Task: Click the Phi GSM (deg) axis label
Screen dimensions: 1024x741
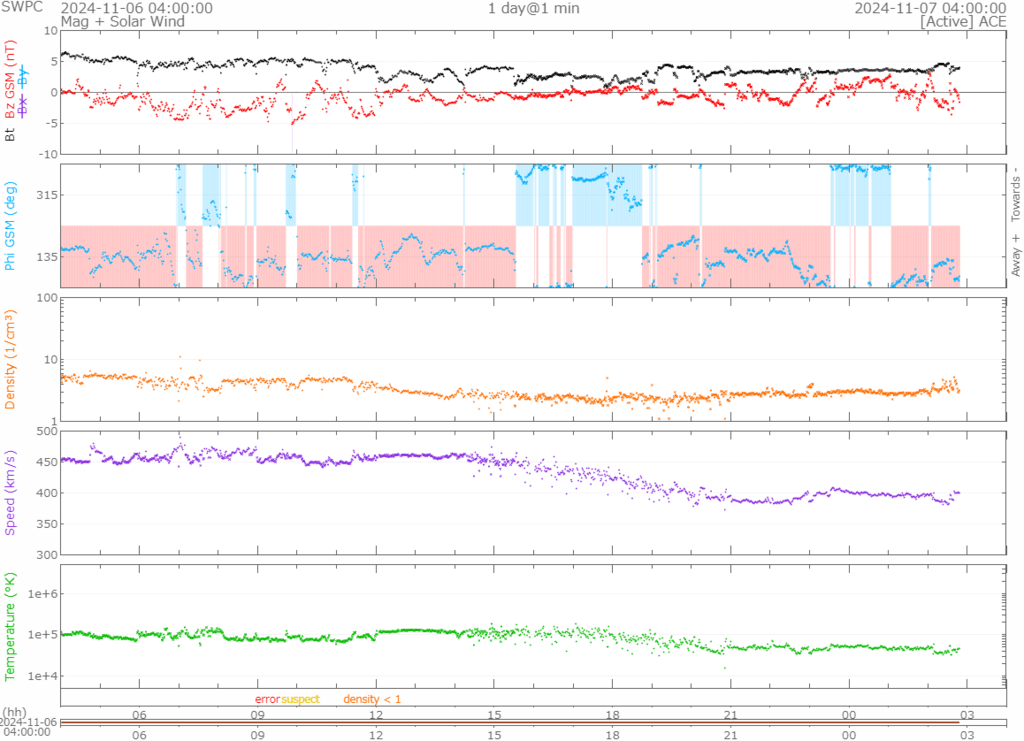Action: click(10, 226)
